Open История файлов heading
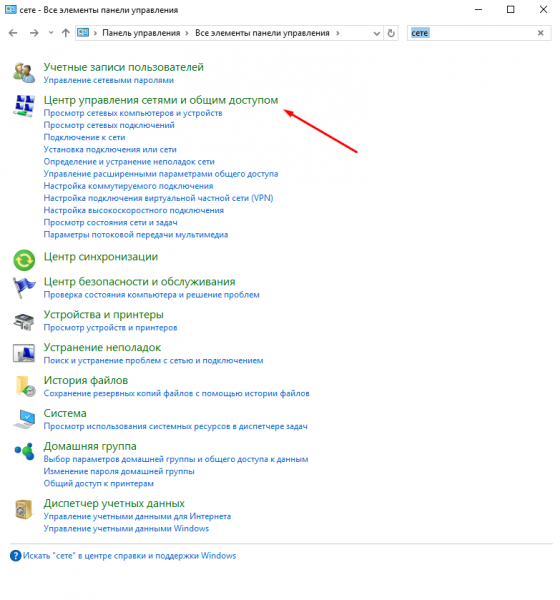 86,380
